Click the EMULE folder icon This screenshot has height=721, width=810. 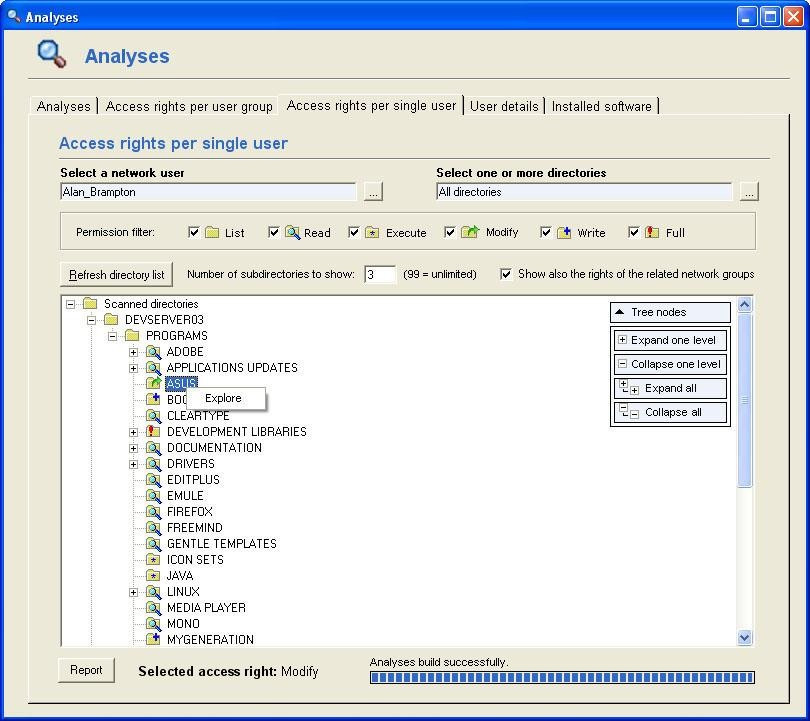click(153, 496)
